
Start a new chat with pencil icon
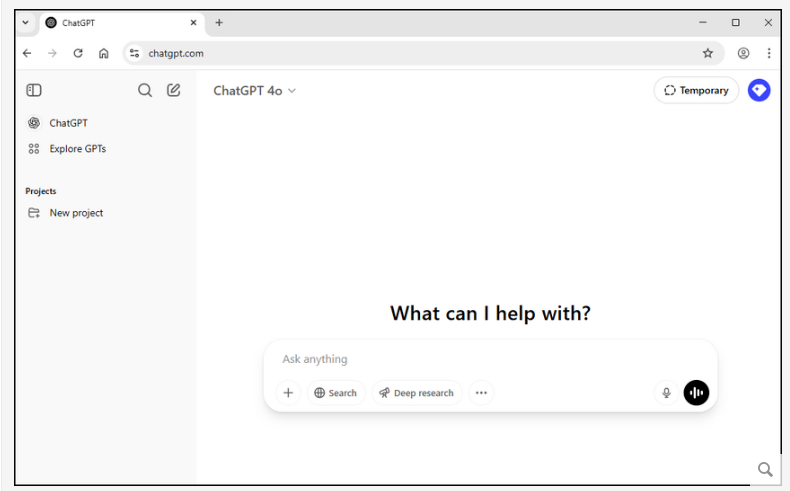pyautogui.click(x=174, y=90)
